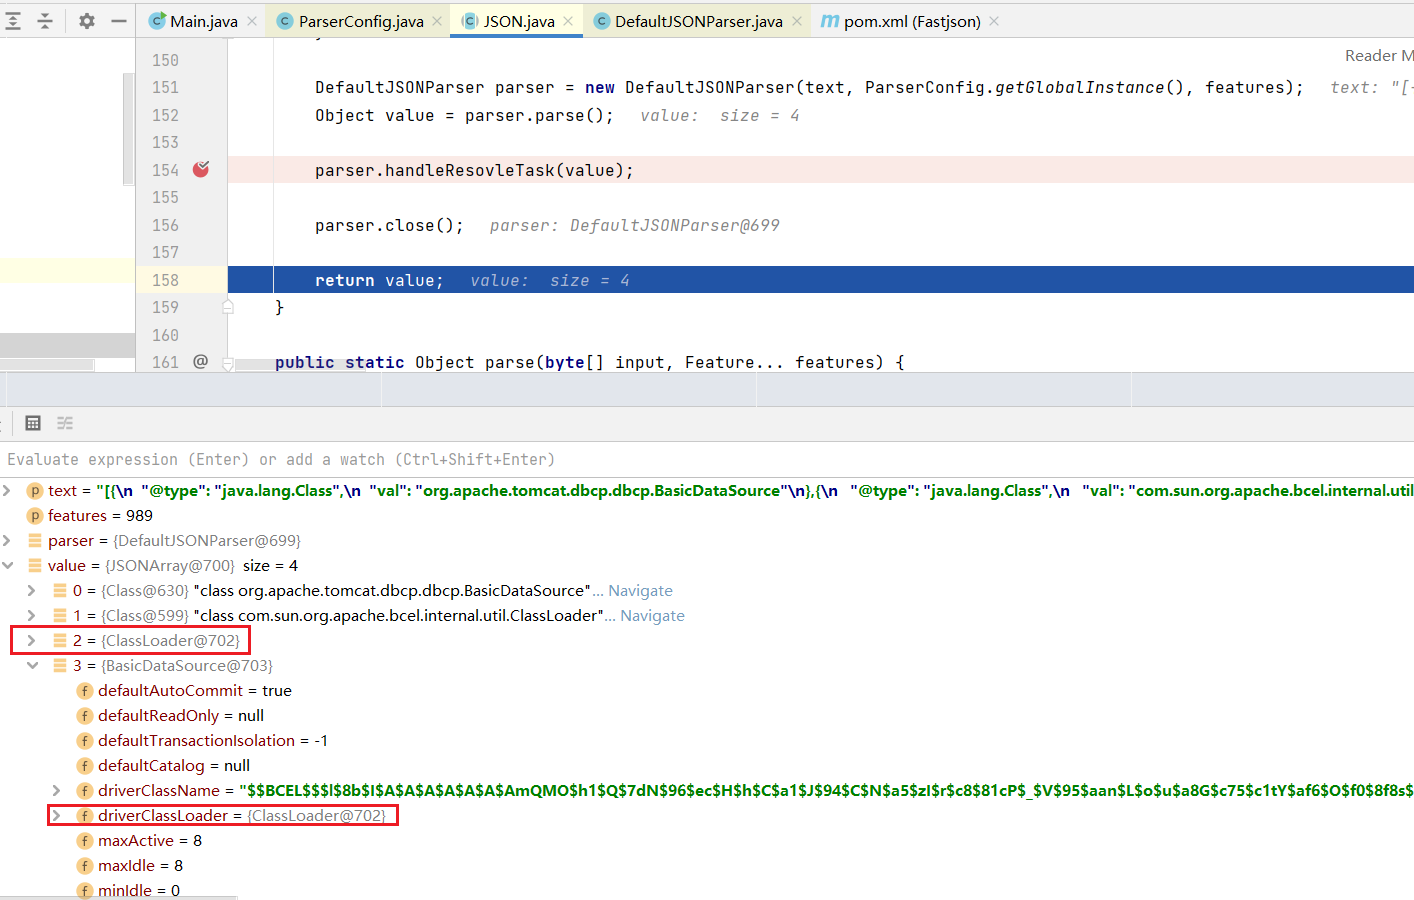Select the features = 989 variable row
The image size is (1414, 900).
pos(100,515)
